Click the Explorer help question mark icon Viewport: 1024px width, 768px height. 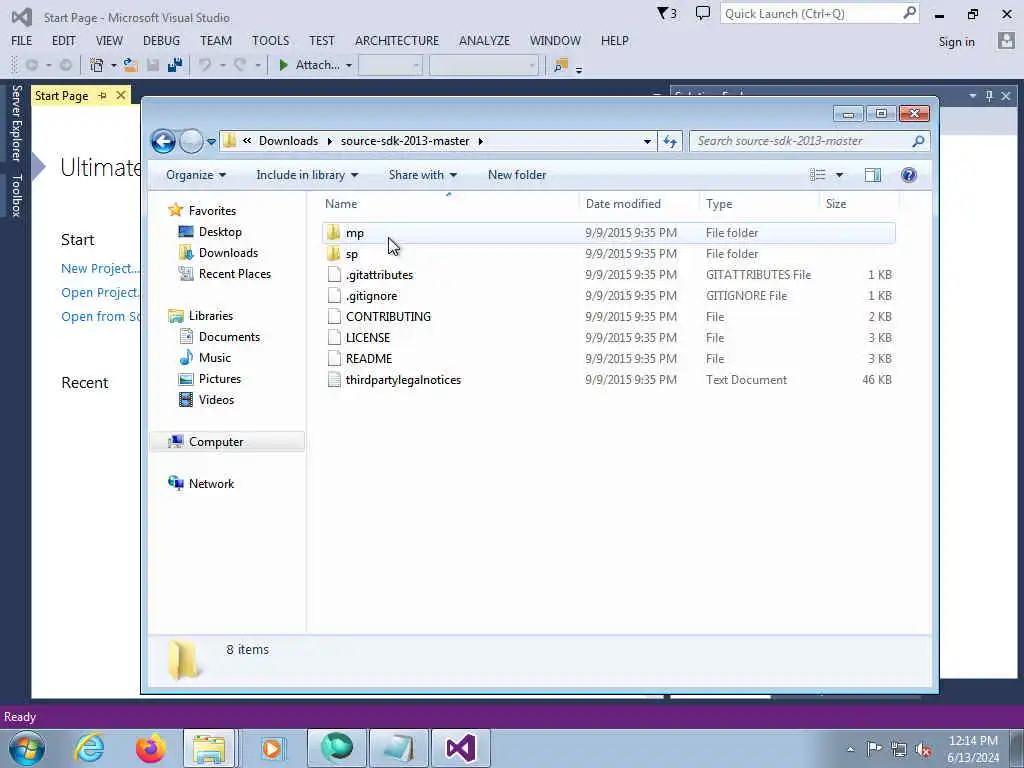click(908, 175)
